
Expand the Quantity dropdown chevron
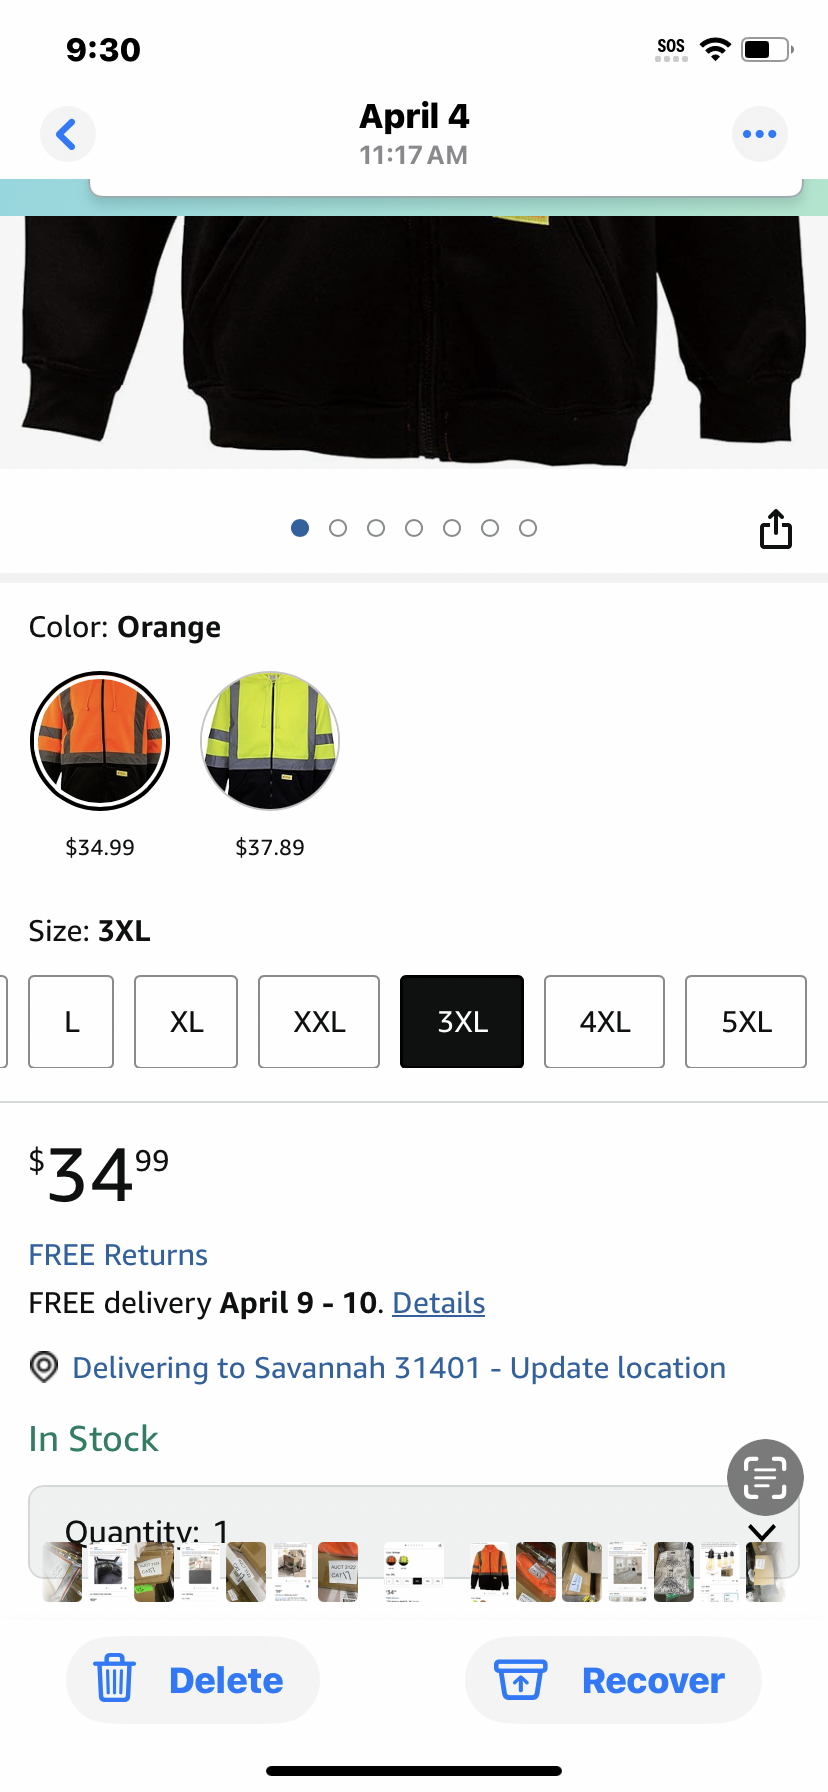coord(762,1532)
